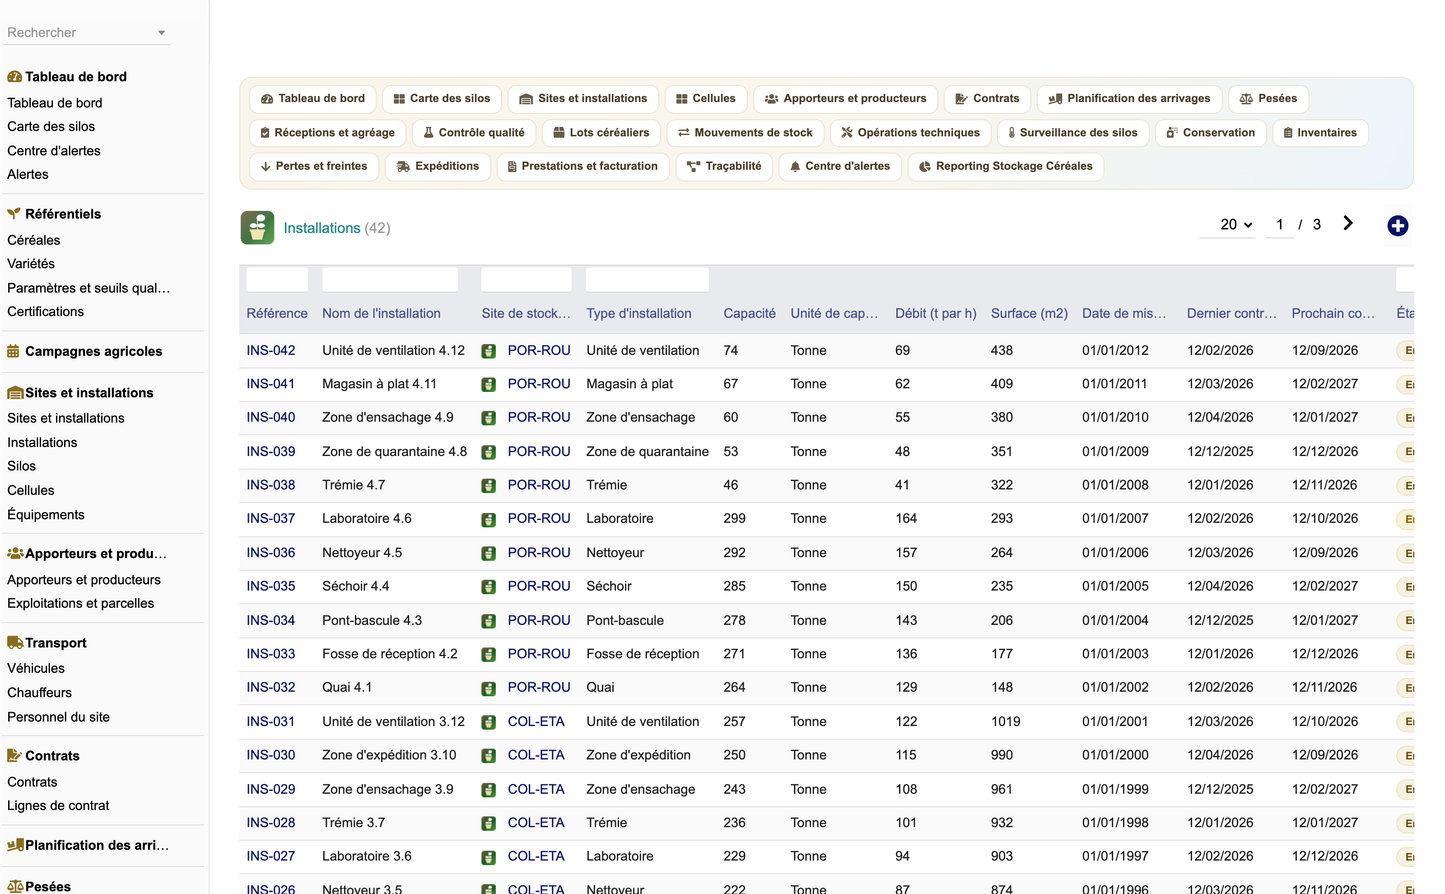Open record INS-029
The height and width of the screenshot is (894, 1445).
271,790
